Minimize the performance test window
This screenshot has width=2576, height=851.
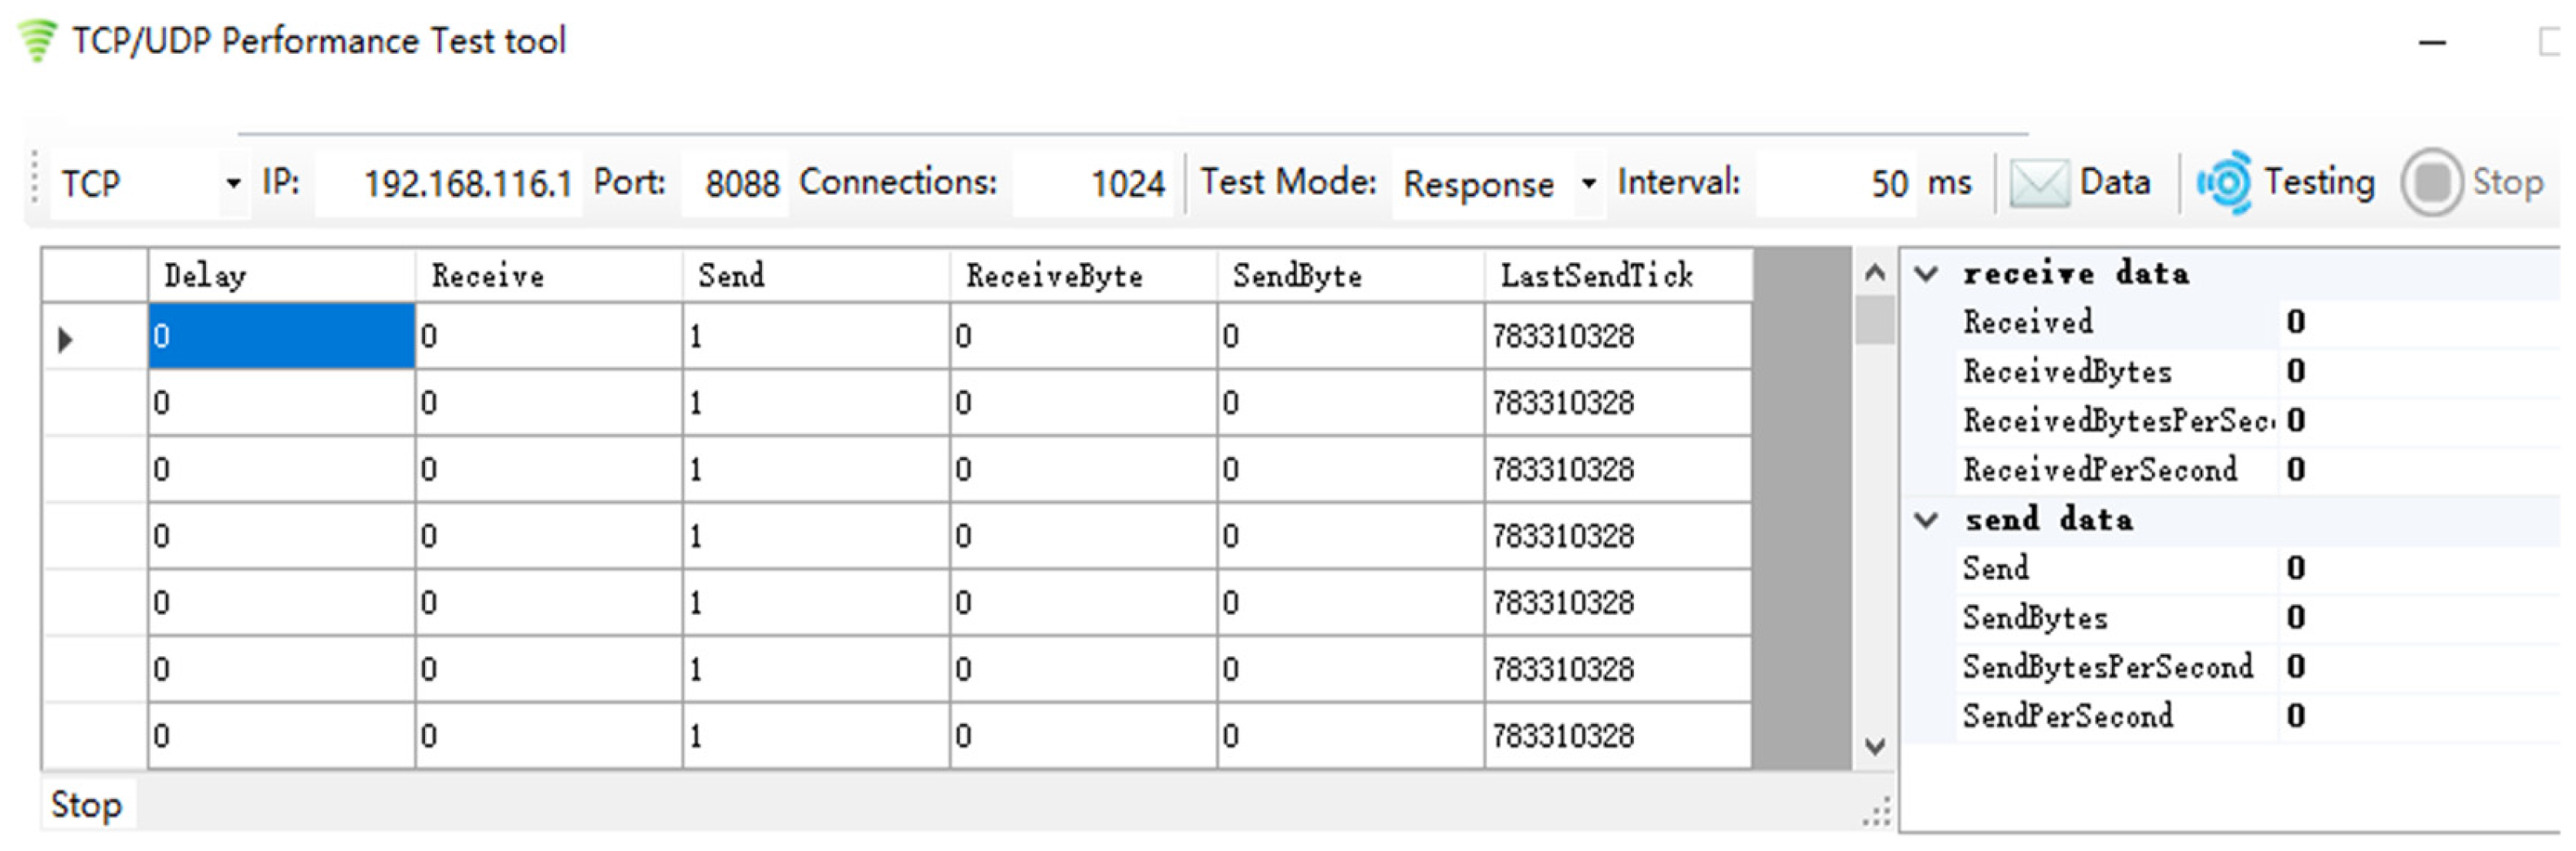[2432, 43]
